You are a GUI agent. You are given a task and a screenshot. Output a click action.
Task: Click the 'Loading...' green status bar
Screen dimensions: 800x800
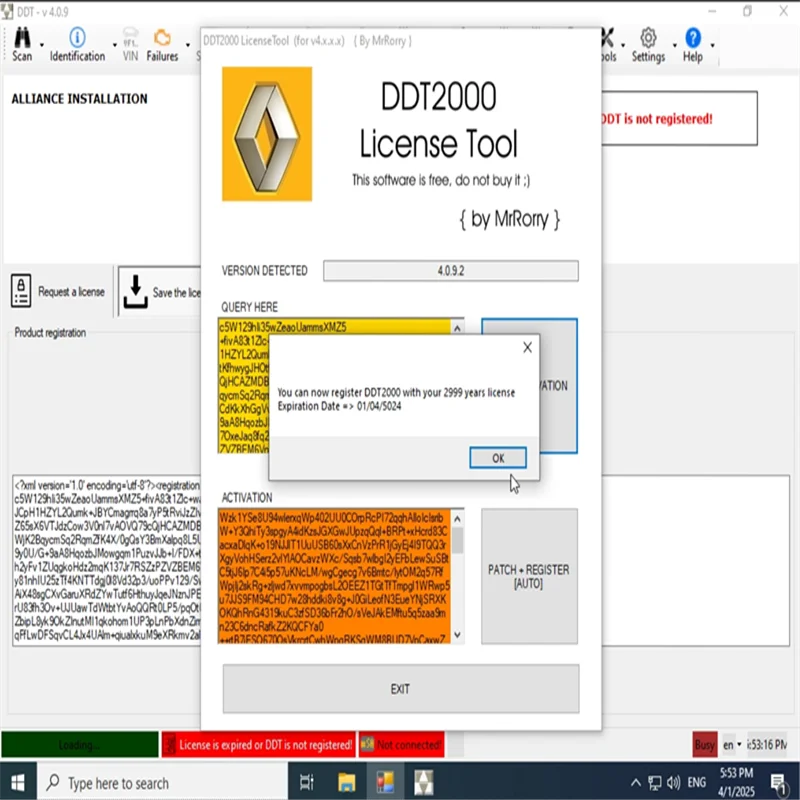tap(80, 744)
